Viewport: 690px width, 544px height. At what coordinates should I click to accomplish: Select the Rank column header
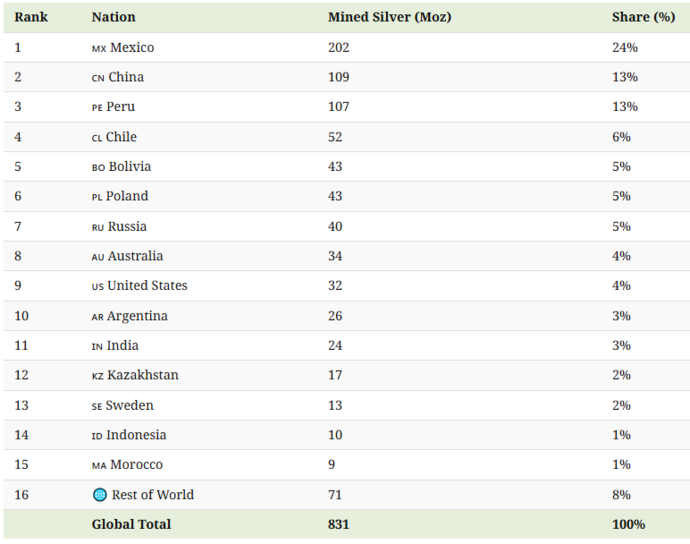(x=31, y=17)
